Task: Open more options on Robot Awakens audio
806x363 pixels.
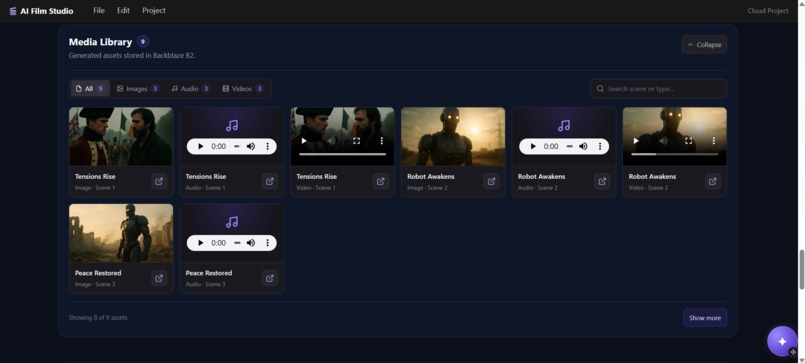Action: pos(599,147)
